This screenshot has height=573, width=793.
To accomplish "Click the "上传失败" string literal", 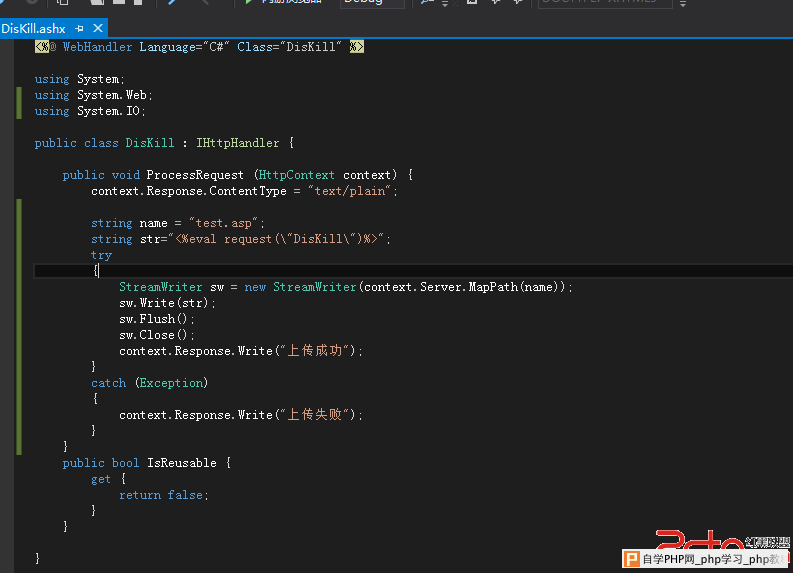I will [315, 415].
